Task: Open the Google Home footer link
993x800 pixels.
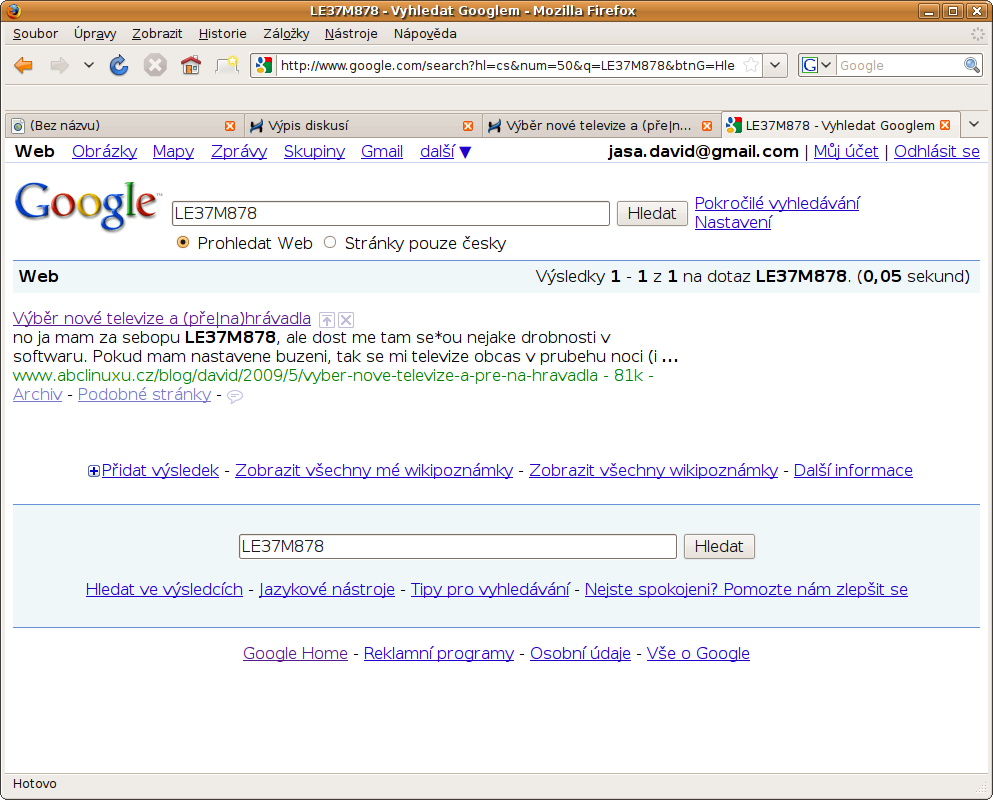Action: click(x=295, y=653)
